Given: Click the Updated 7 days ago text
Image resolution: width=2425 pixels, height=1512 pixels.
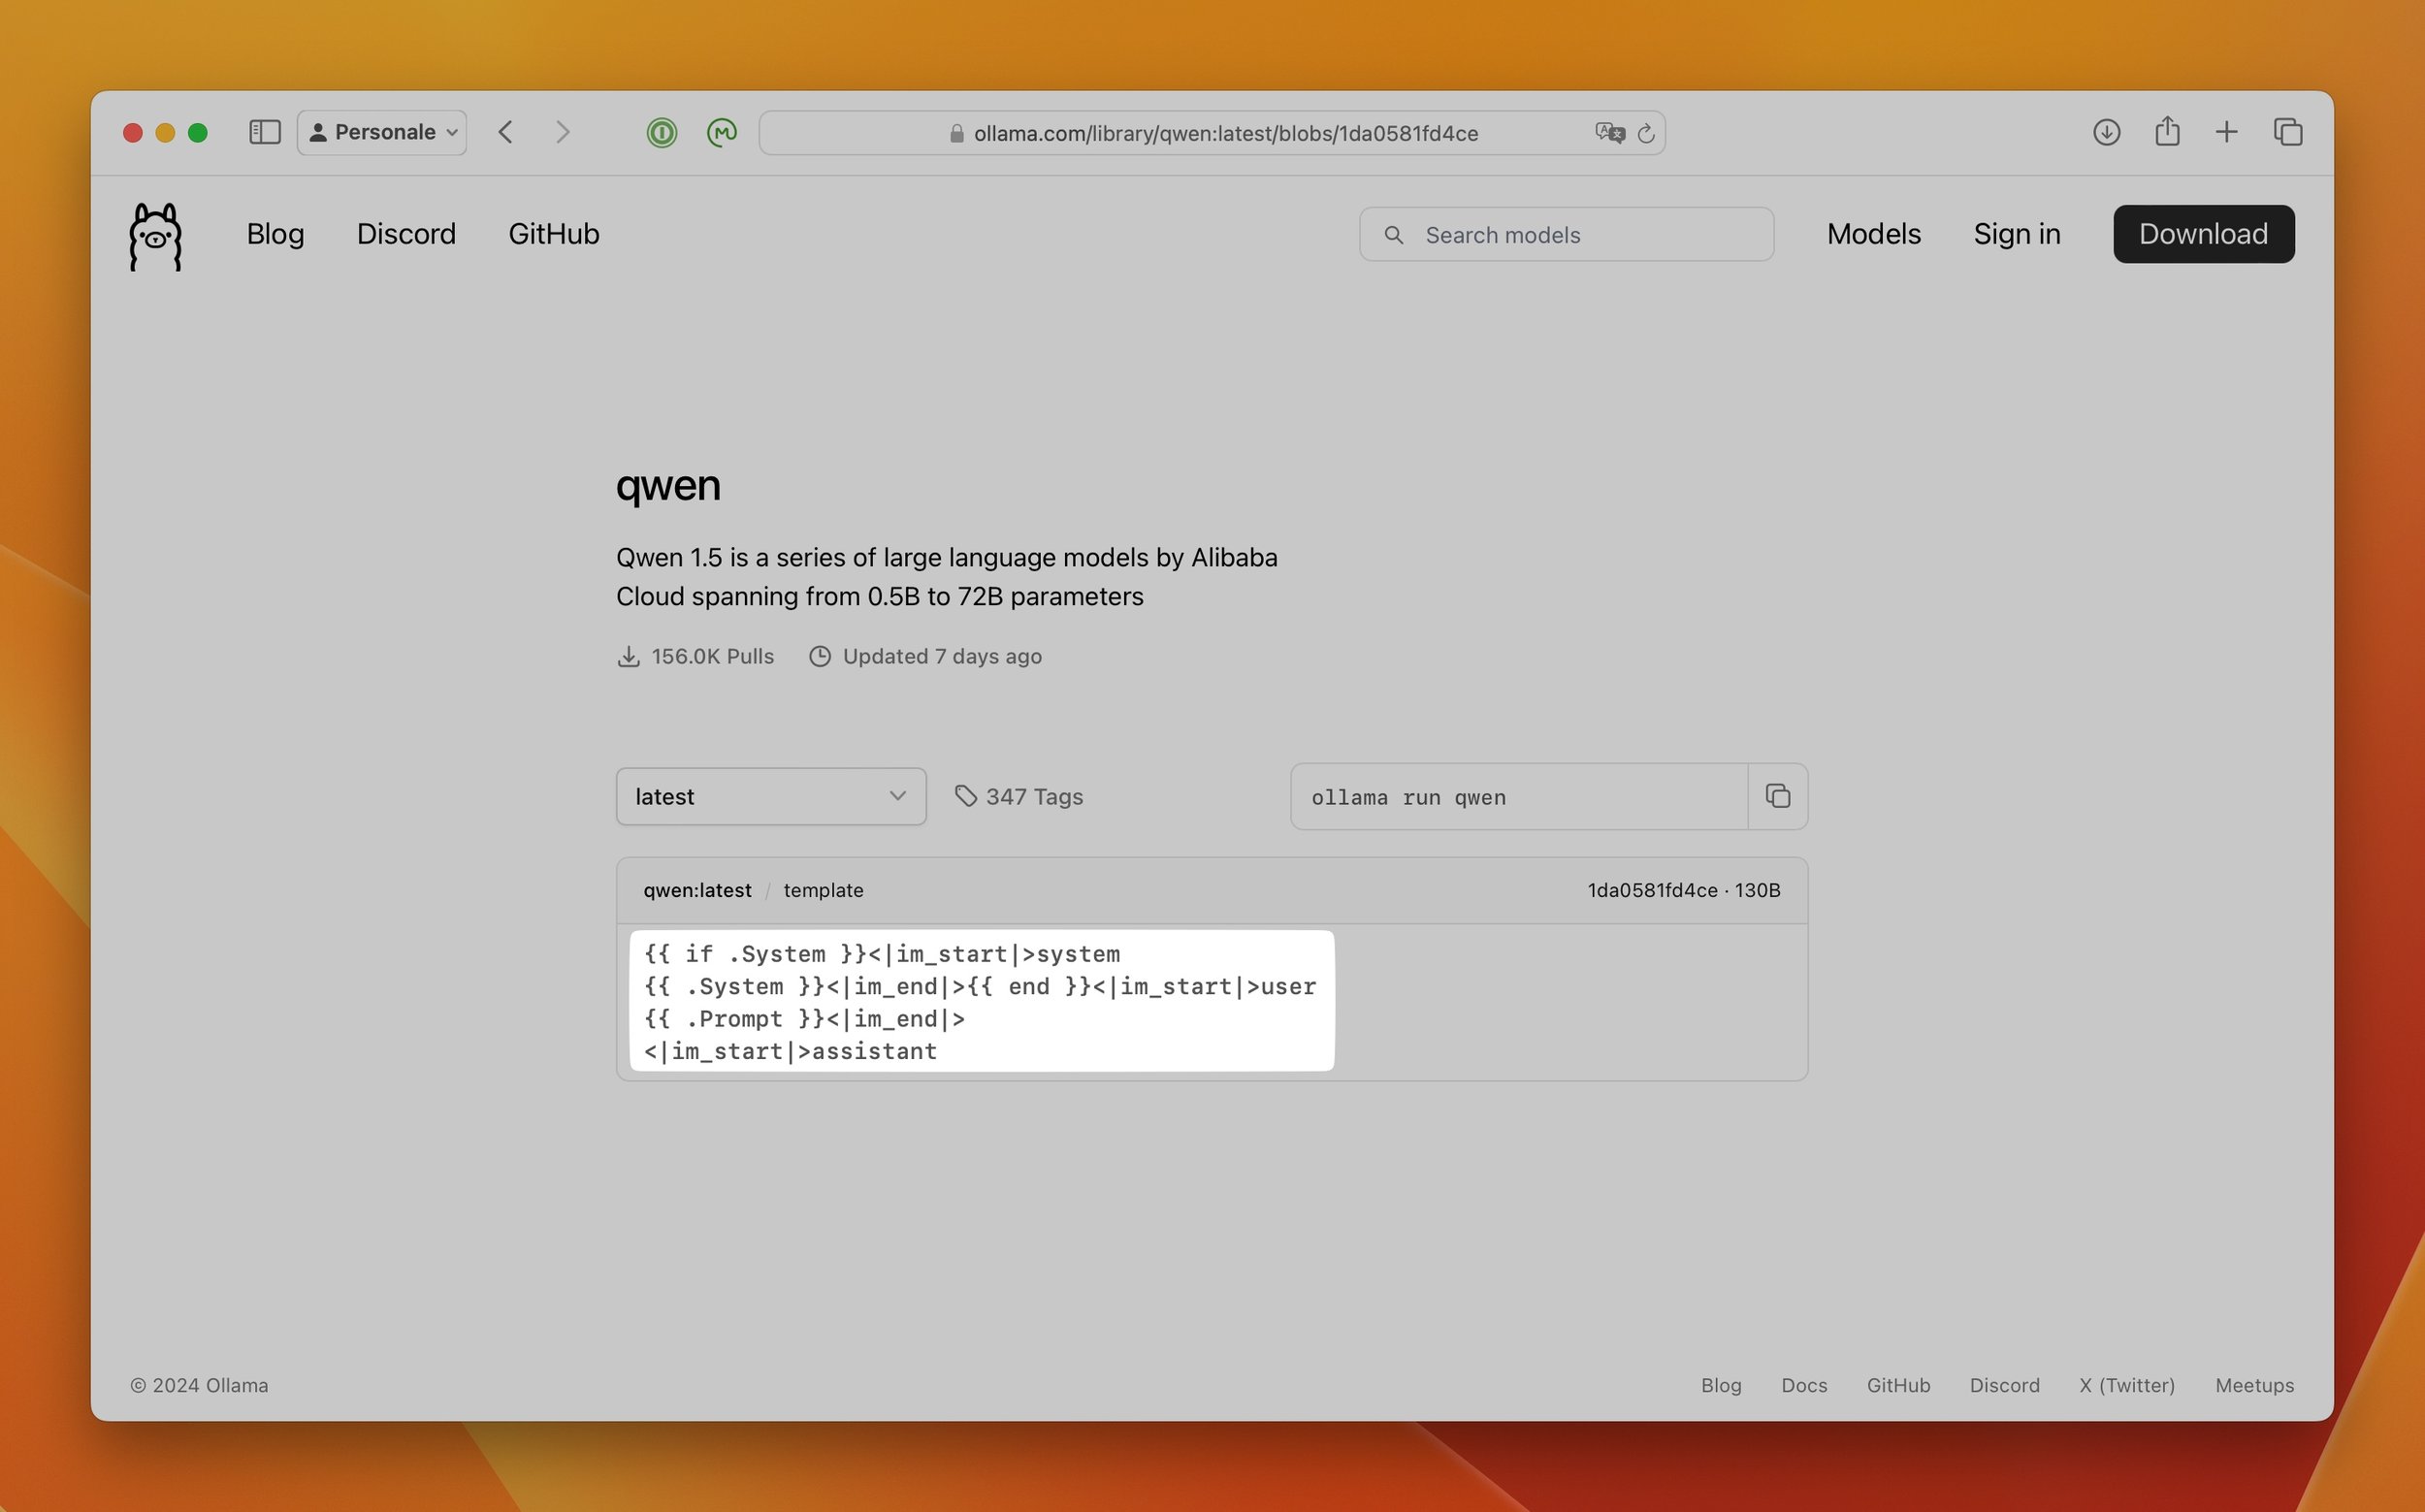Looking at the screenshot, I should click(x=942, y=657).
